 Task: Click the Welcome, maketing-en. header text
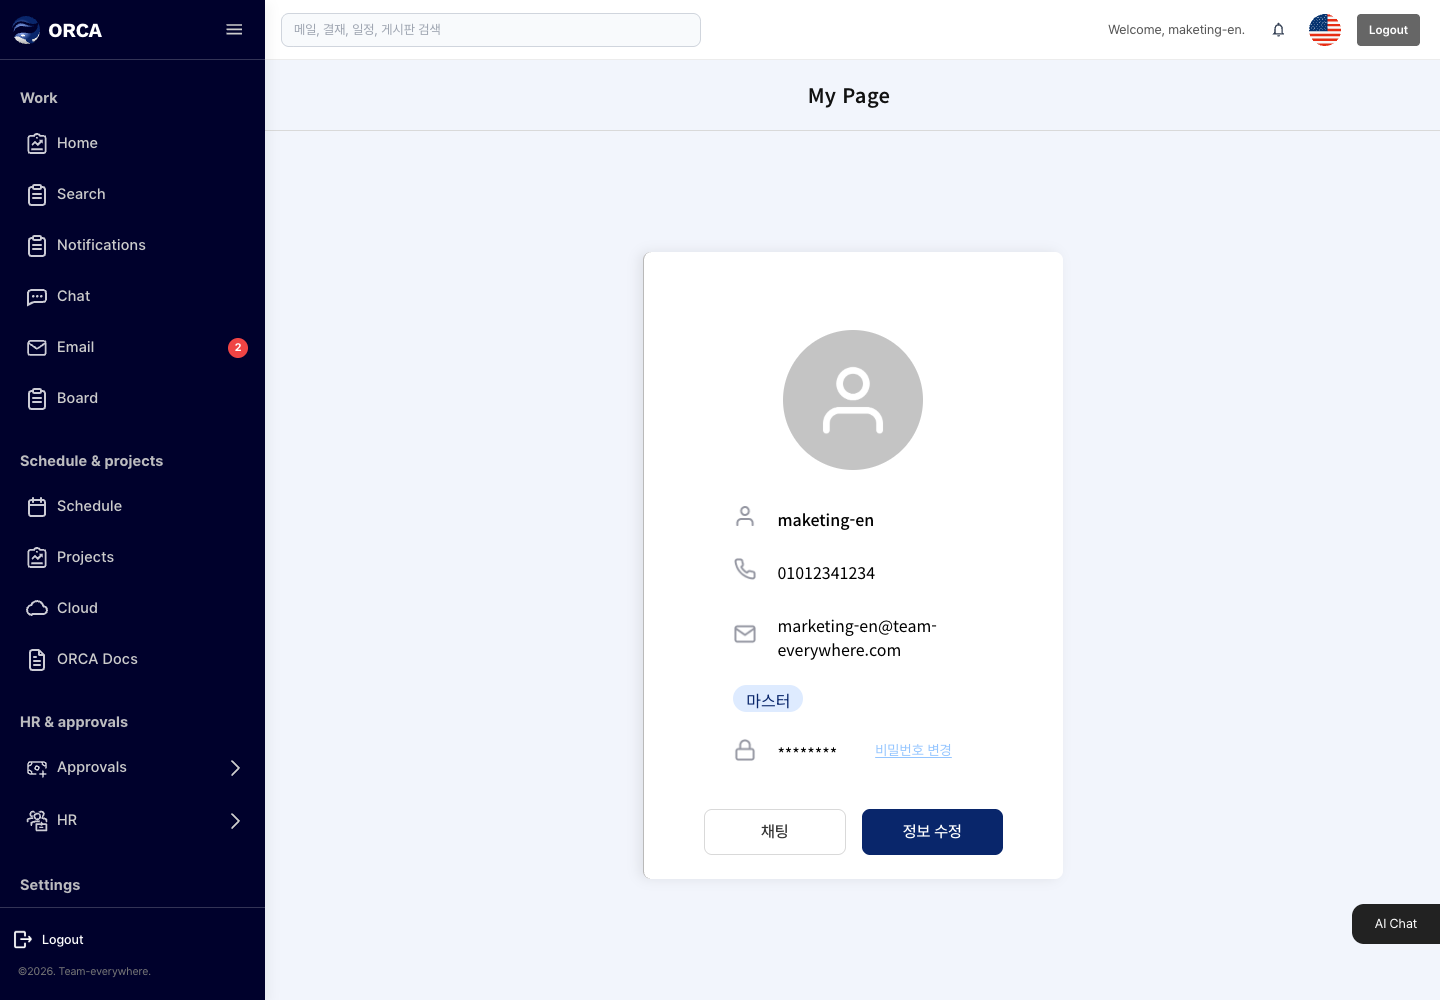tap(1176, 30)
